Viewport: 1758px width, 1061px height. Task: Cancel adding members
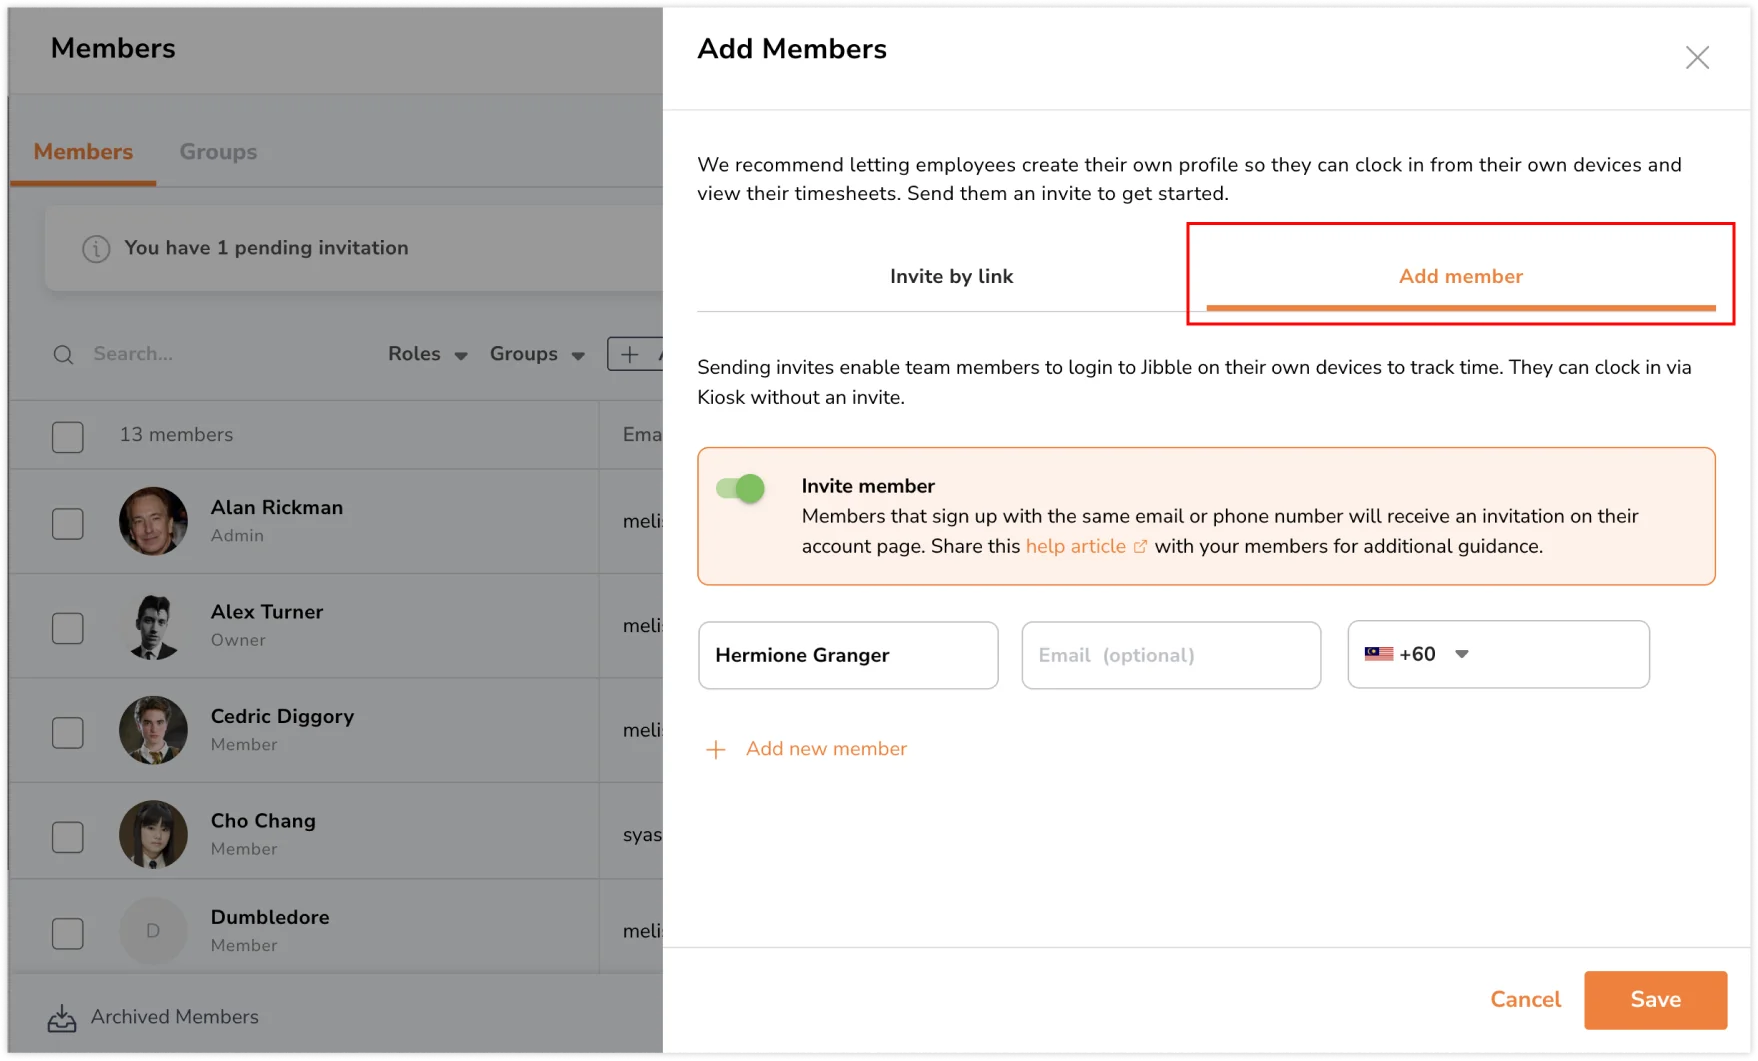1525,999
